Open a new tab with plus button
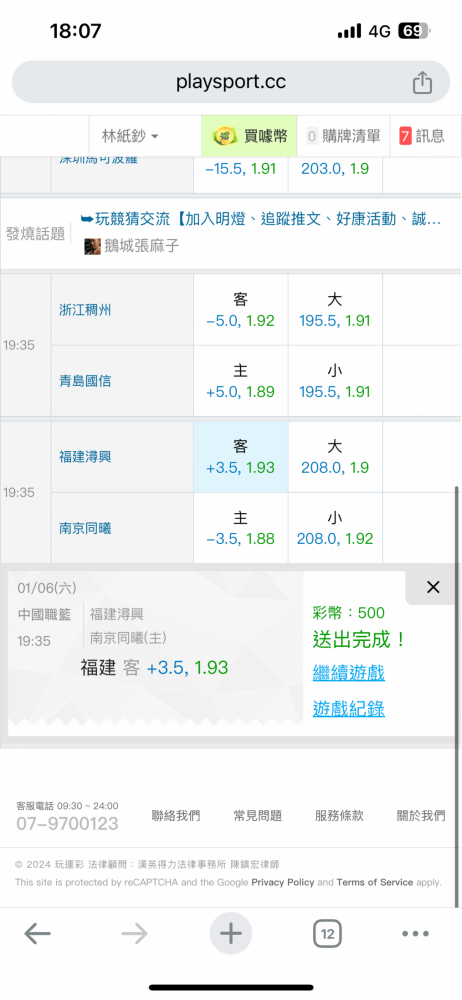 pos(230,934)
